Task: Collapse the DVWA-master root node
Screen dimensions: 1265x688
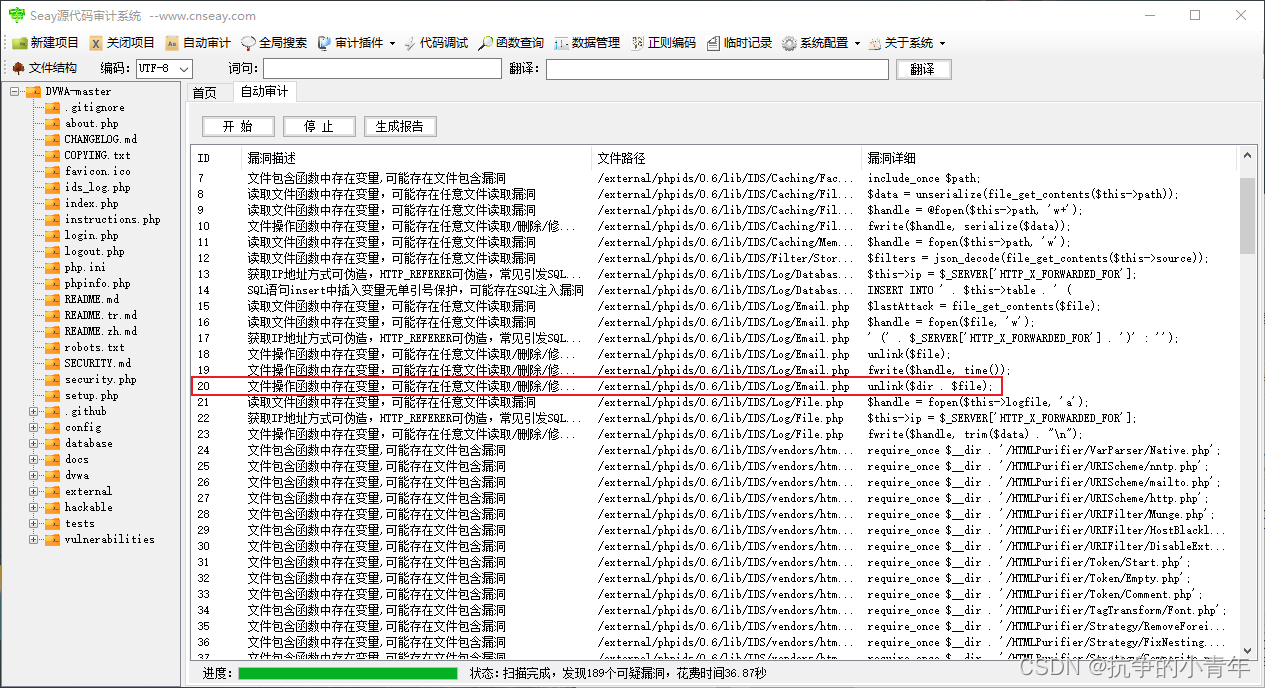Action: (x=15, y=91)
